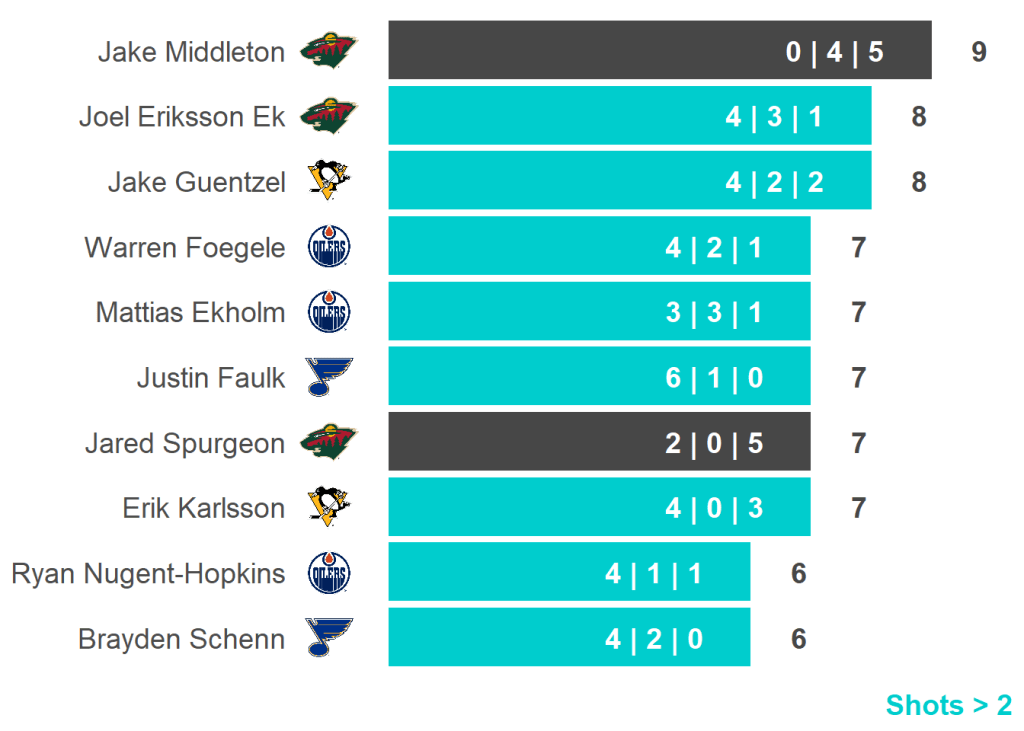The width and height of the screenshot is (1024, 731).
Task: Click the Blues logo beside Justin Faulk
Action: tap(329, 377)
